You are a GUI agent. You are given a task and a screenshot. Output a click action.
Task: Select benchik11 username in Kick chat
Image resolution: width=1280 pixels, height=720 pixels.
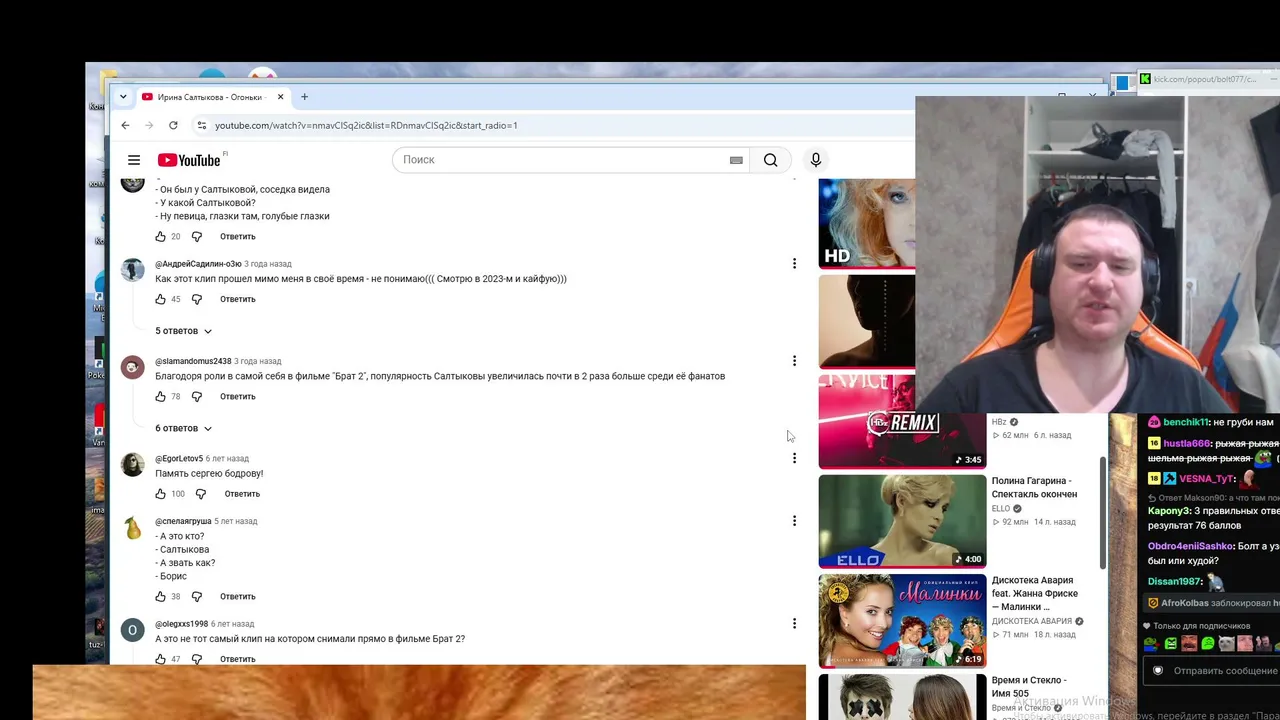click(x=1185, y=423)
